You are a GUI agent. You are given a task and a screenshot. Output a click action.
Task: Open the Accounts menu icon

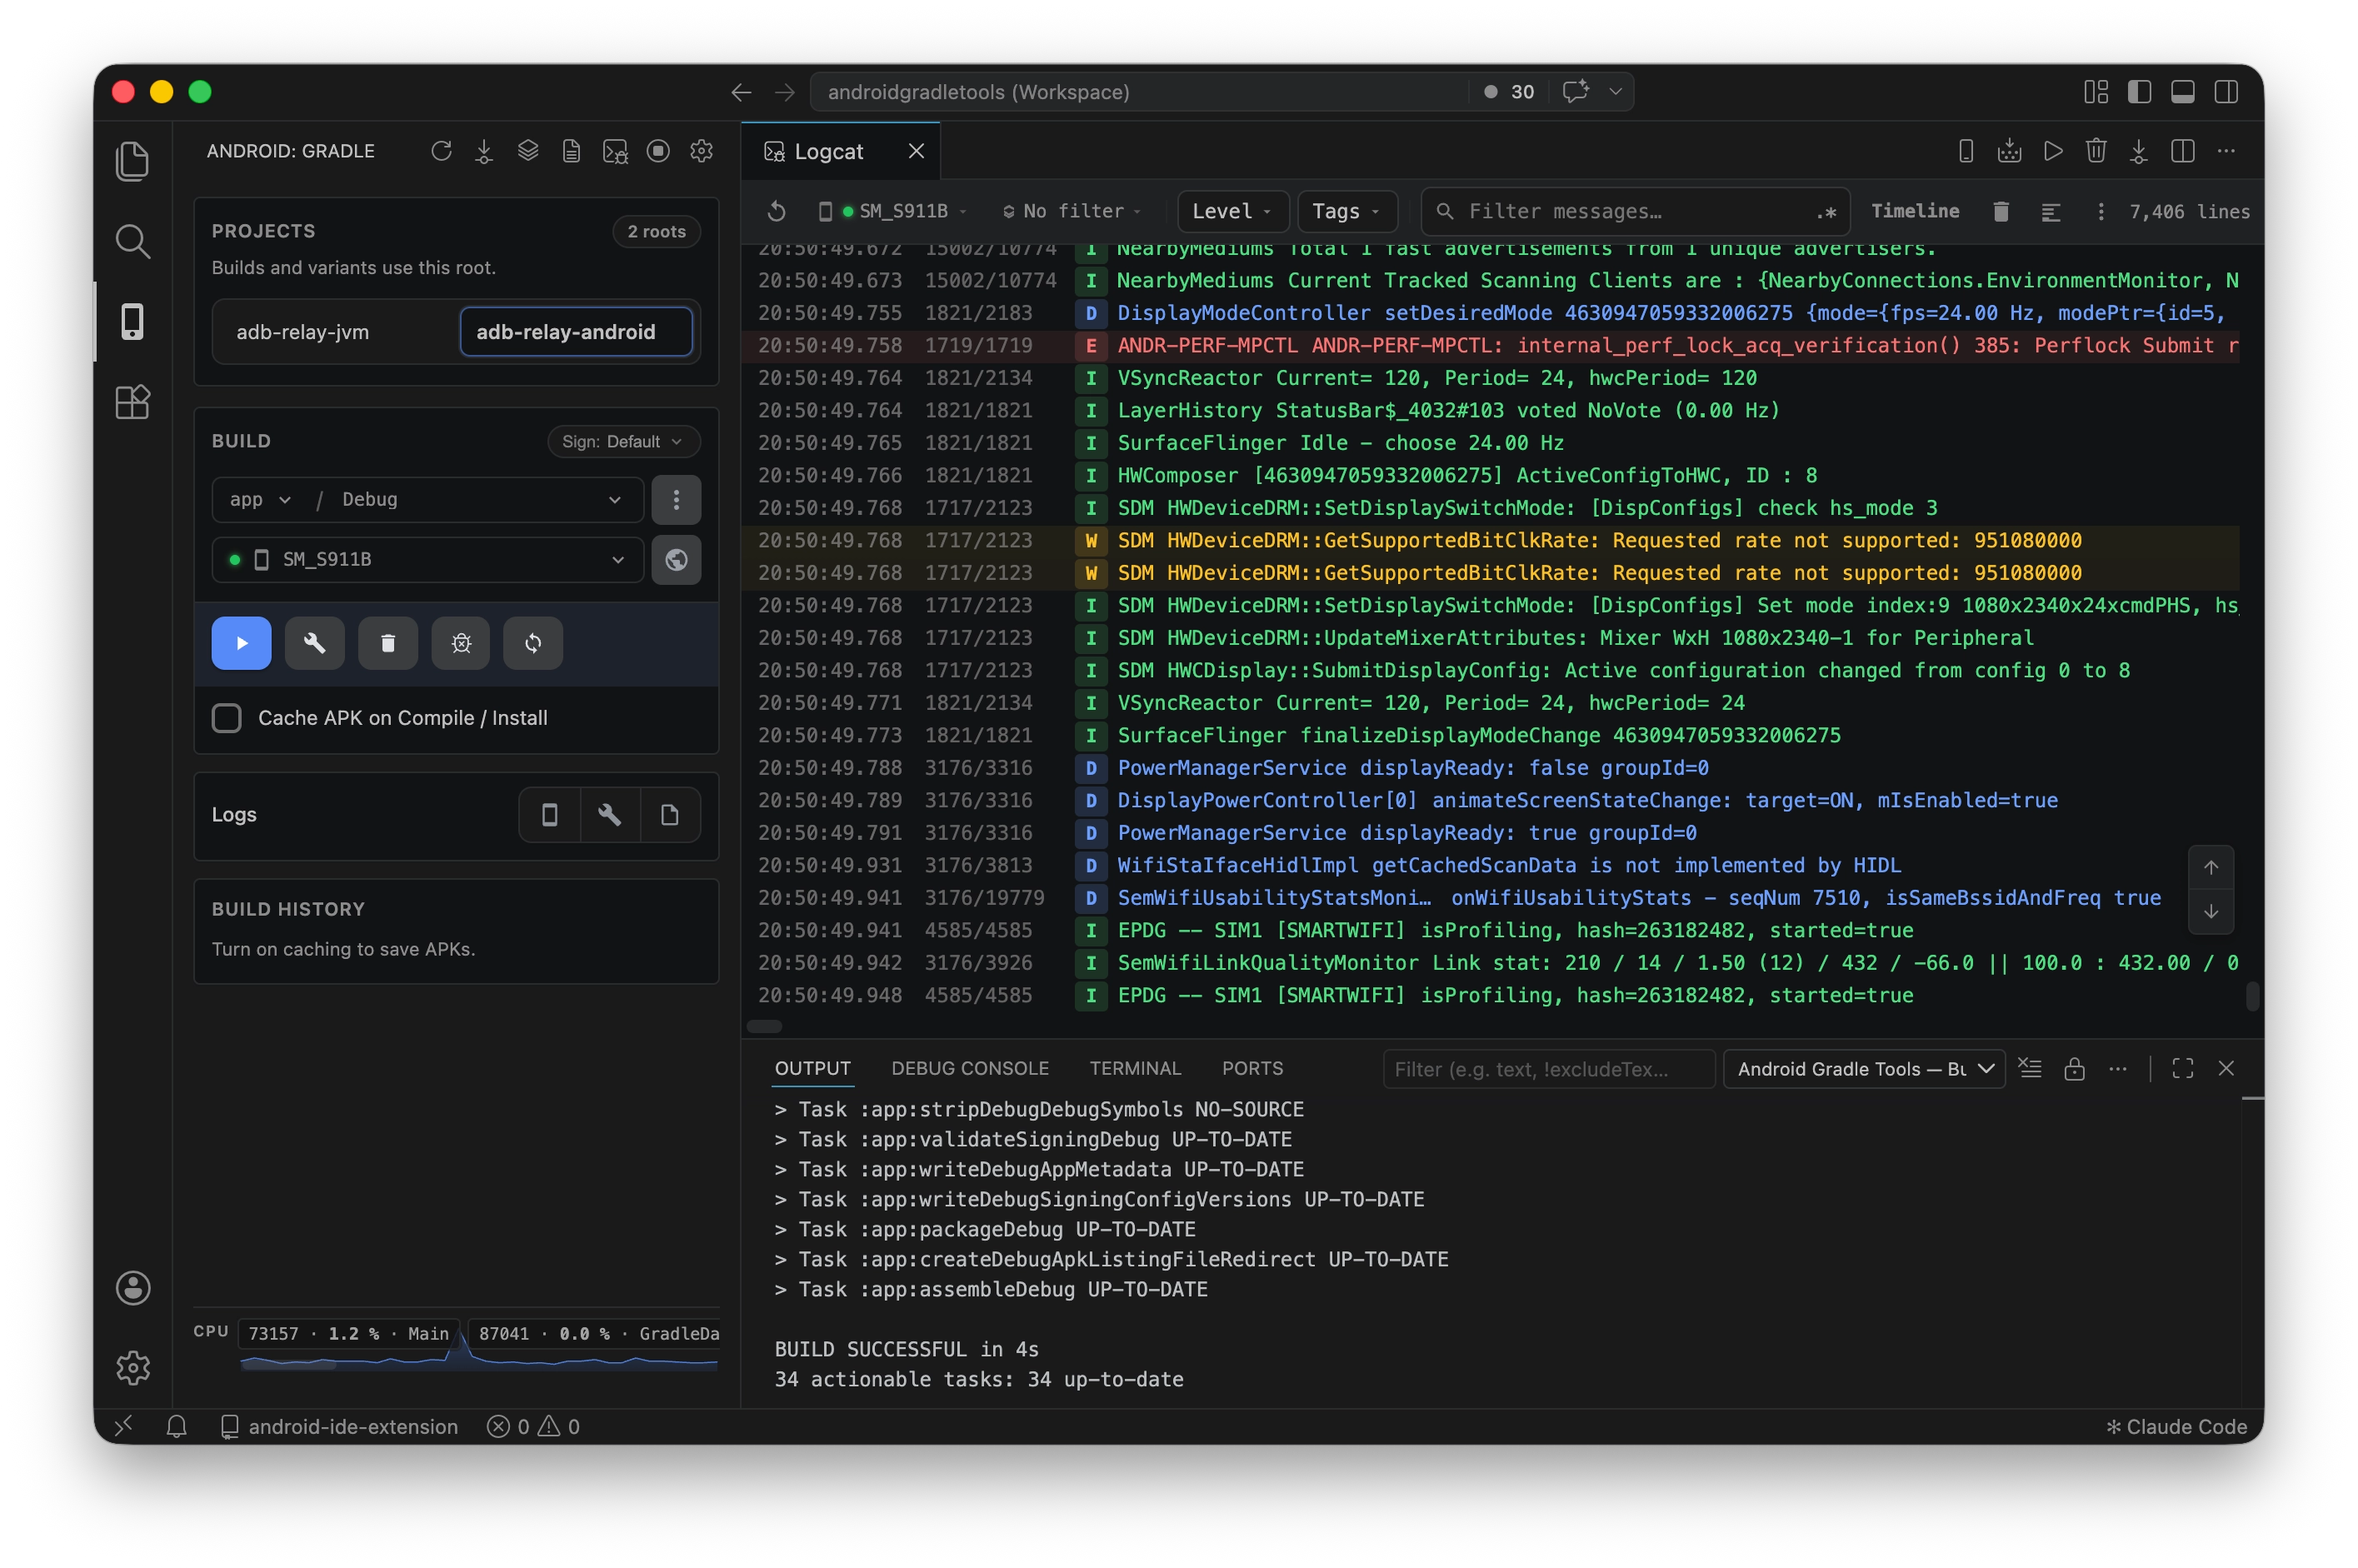pos(133,1287)
